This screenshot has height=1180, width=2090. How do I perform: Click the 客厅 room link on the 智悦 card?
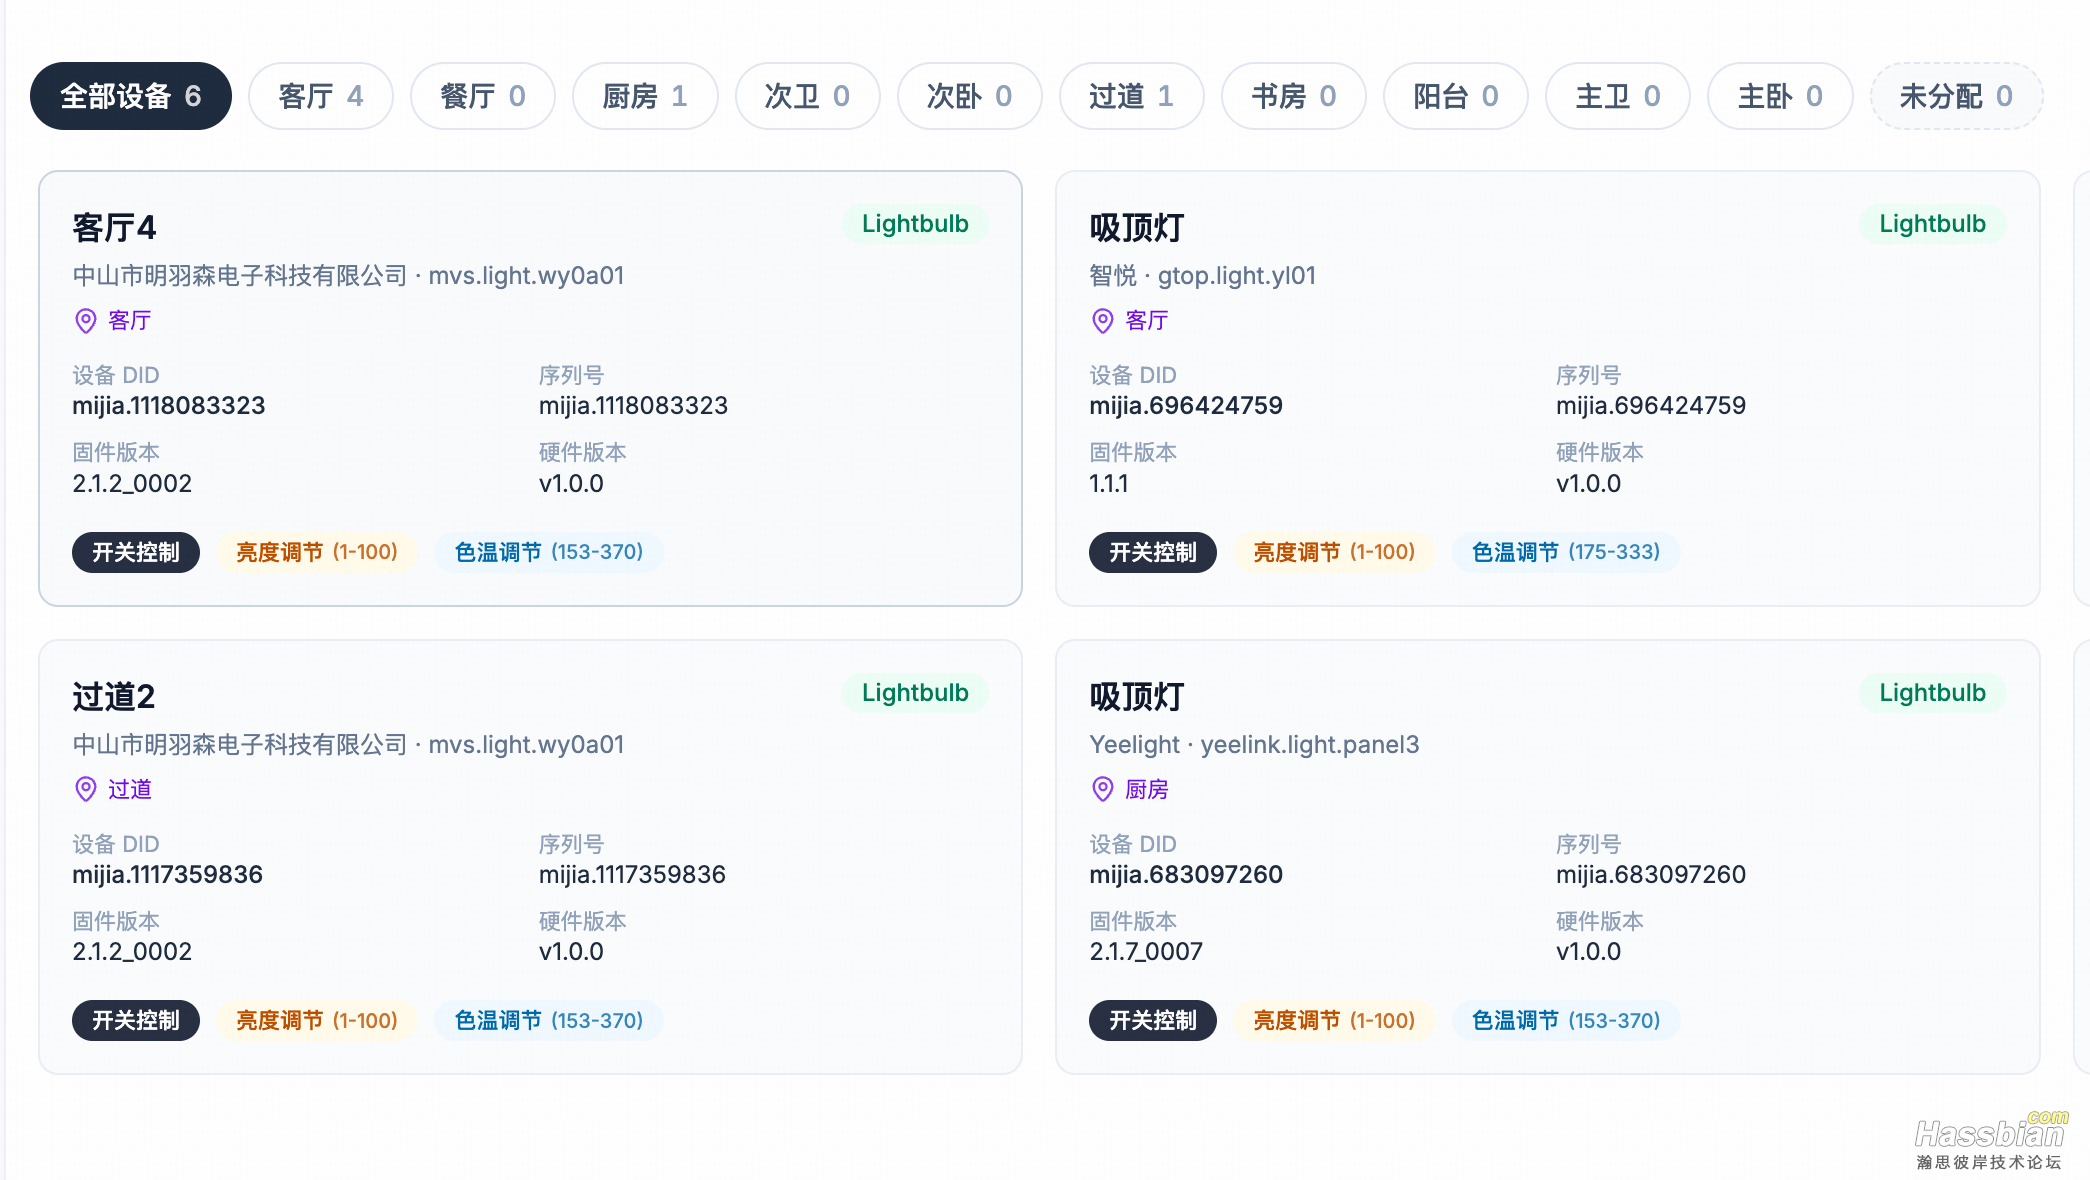[x=1147, y=321]
